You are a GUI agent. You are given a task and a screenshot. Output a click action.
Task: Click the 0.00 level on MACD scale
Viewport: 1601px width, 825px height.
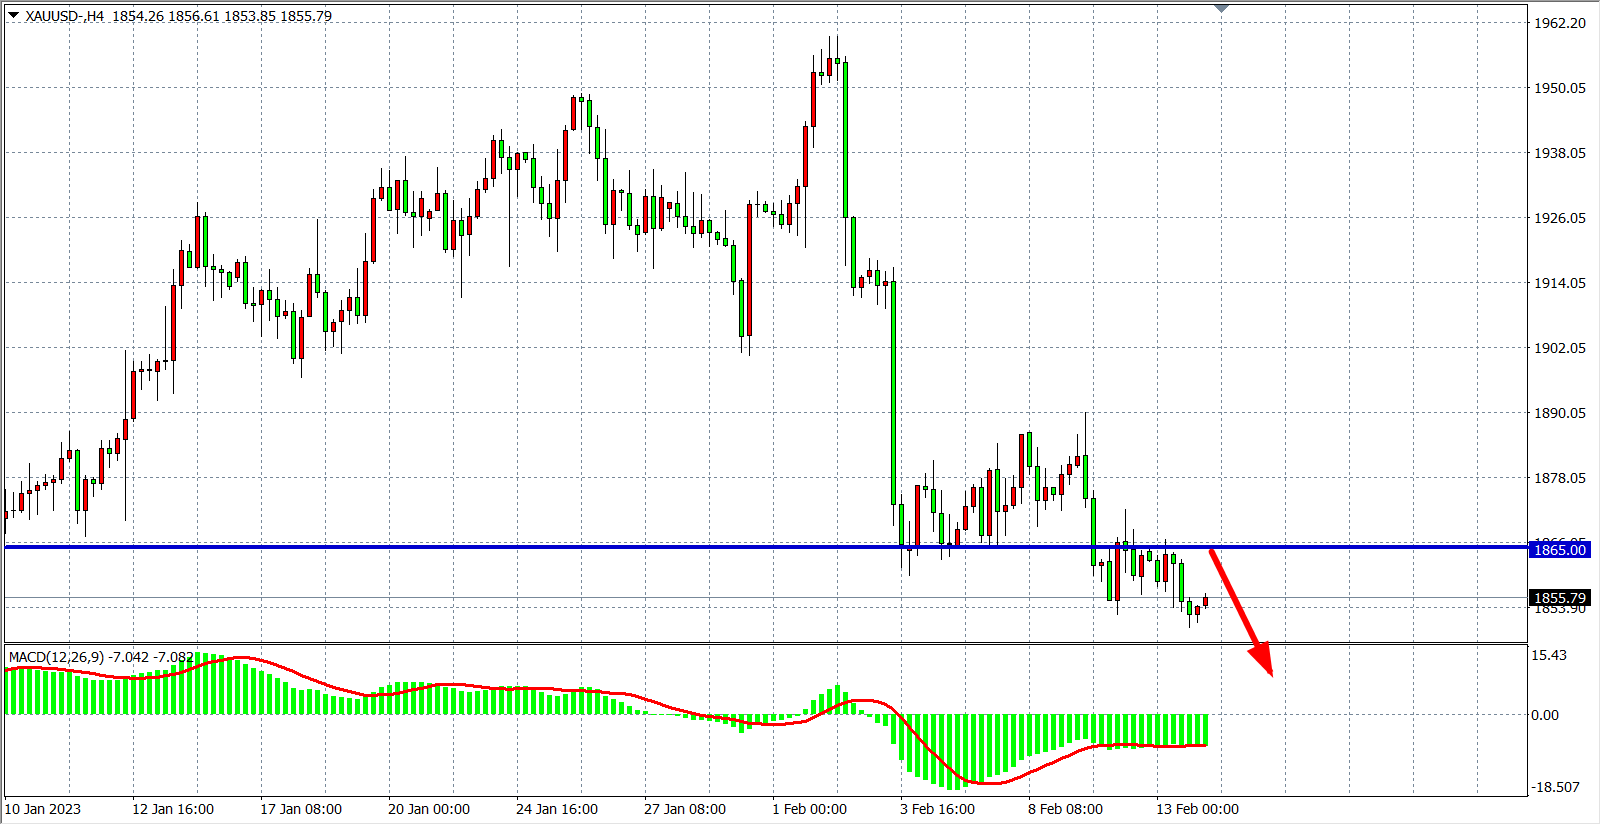click(x=1545, y=715)
